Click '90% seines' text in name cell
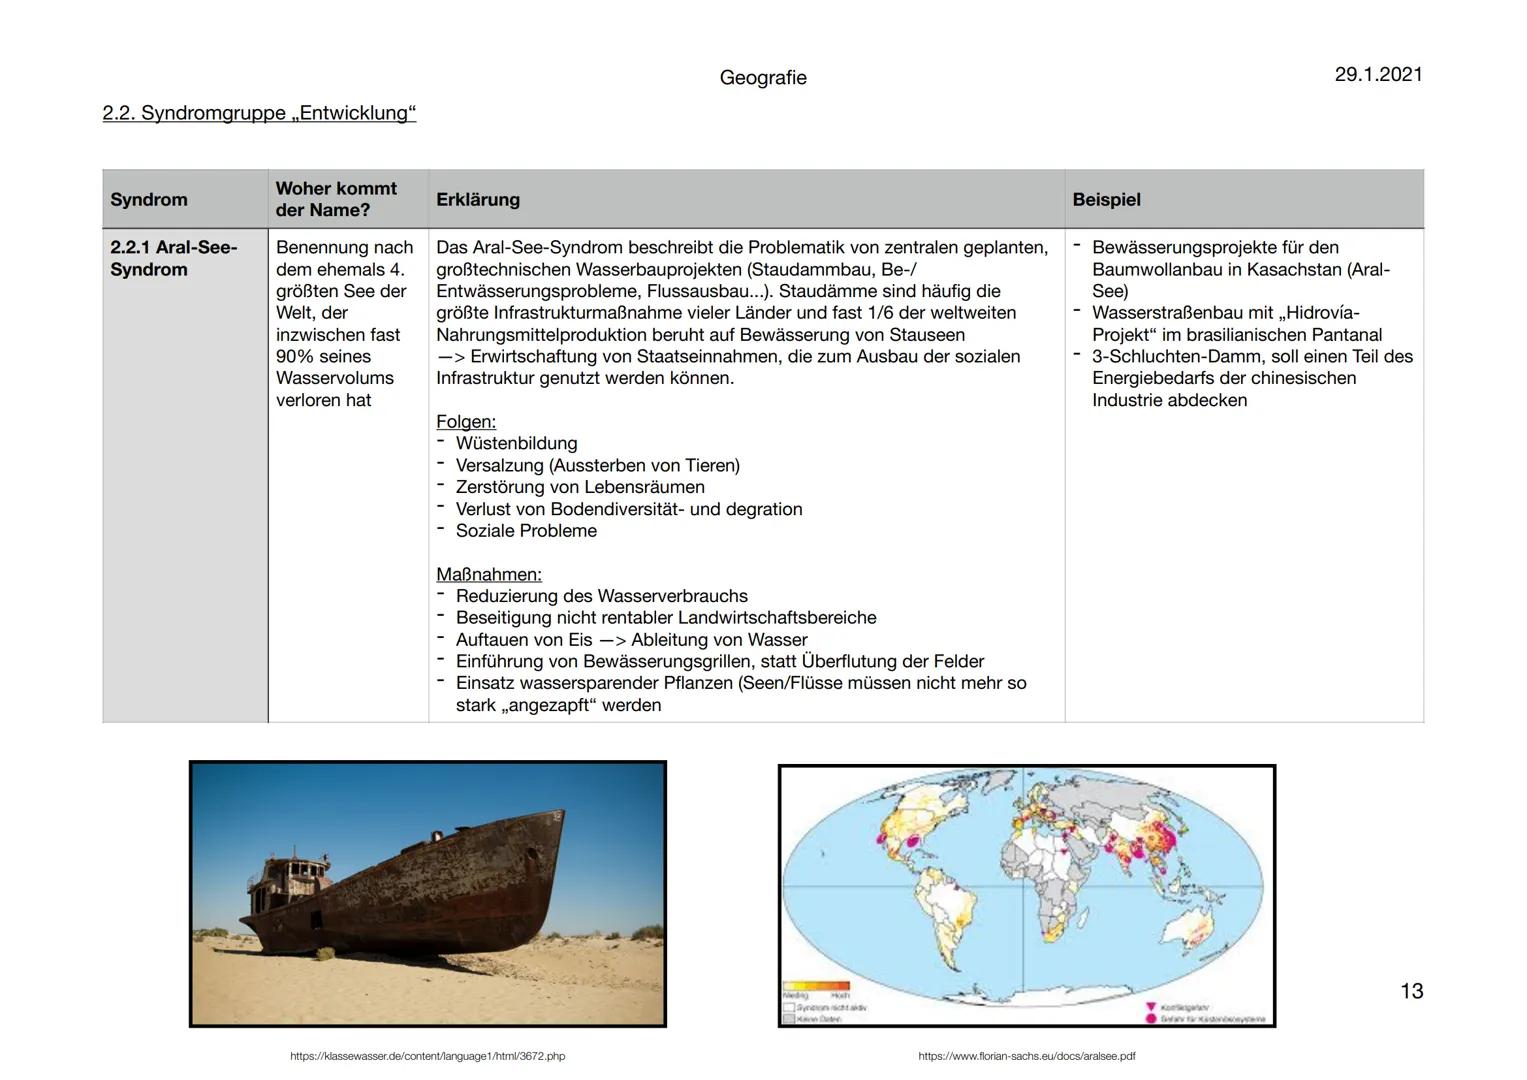The width and height of the screenshot is (1527, 1080). [323, 357]
